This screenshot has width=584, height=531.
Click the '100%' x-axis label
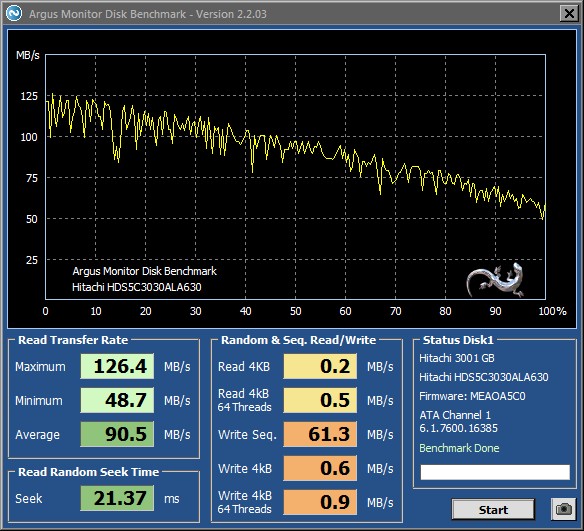(552, 311)
